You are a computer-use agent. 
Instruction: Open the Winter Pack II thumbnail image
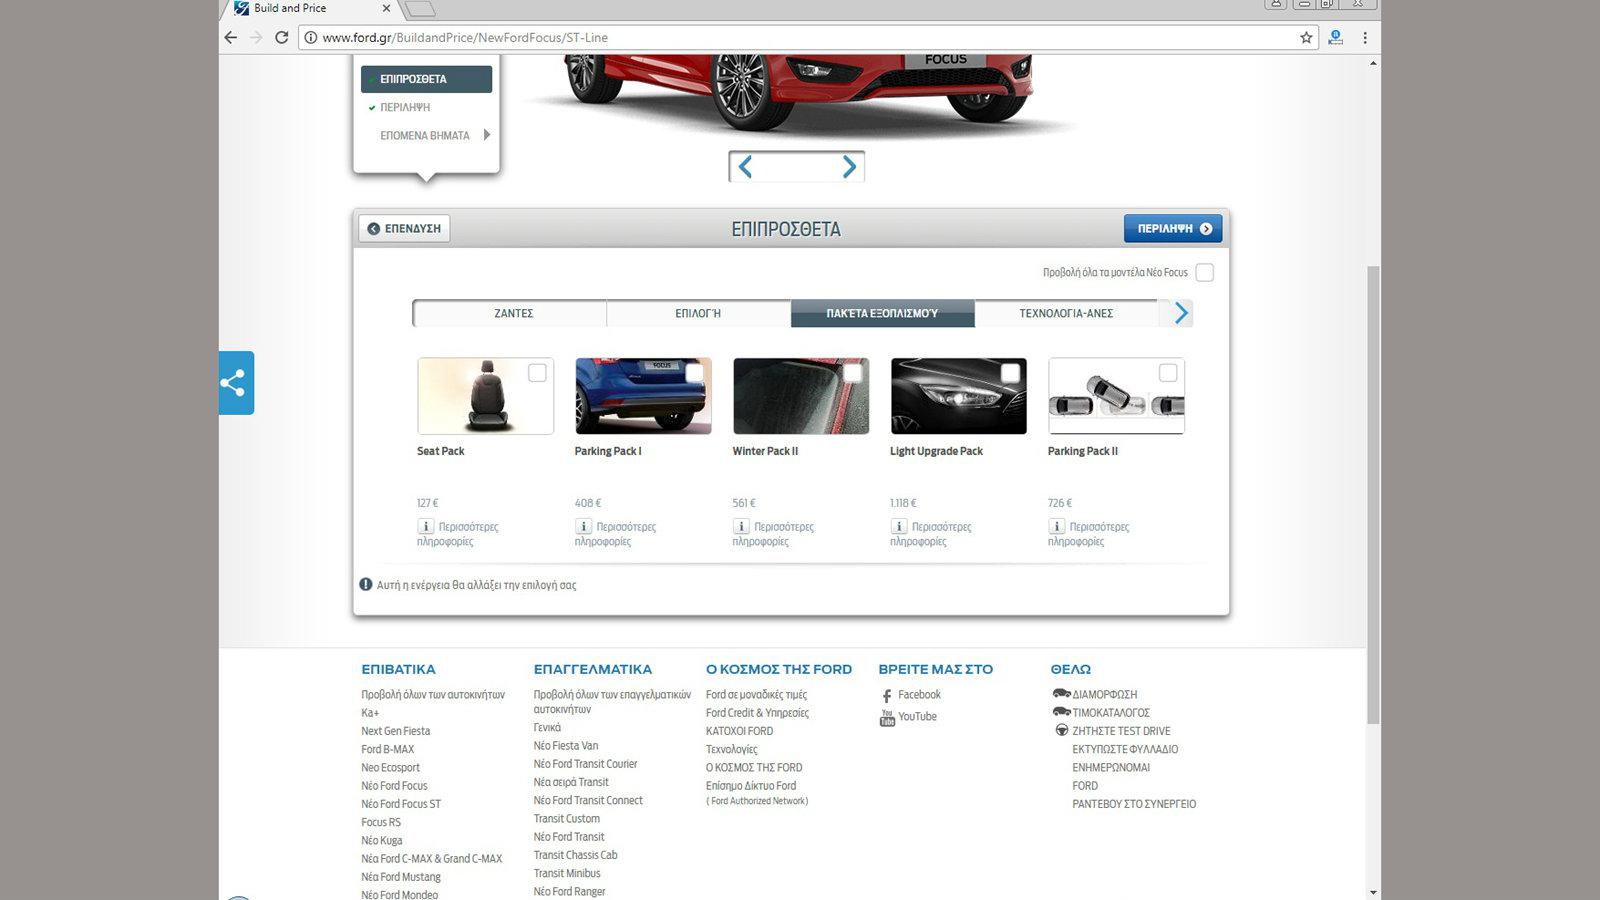pyautogui.click(x=801, y=396)
